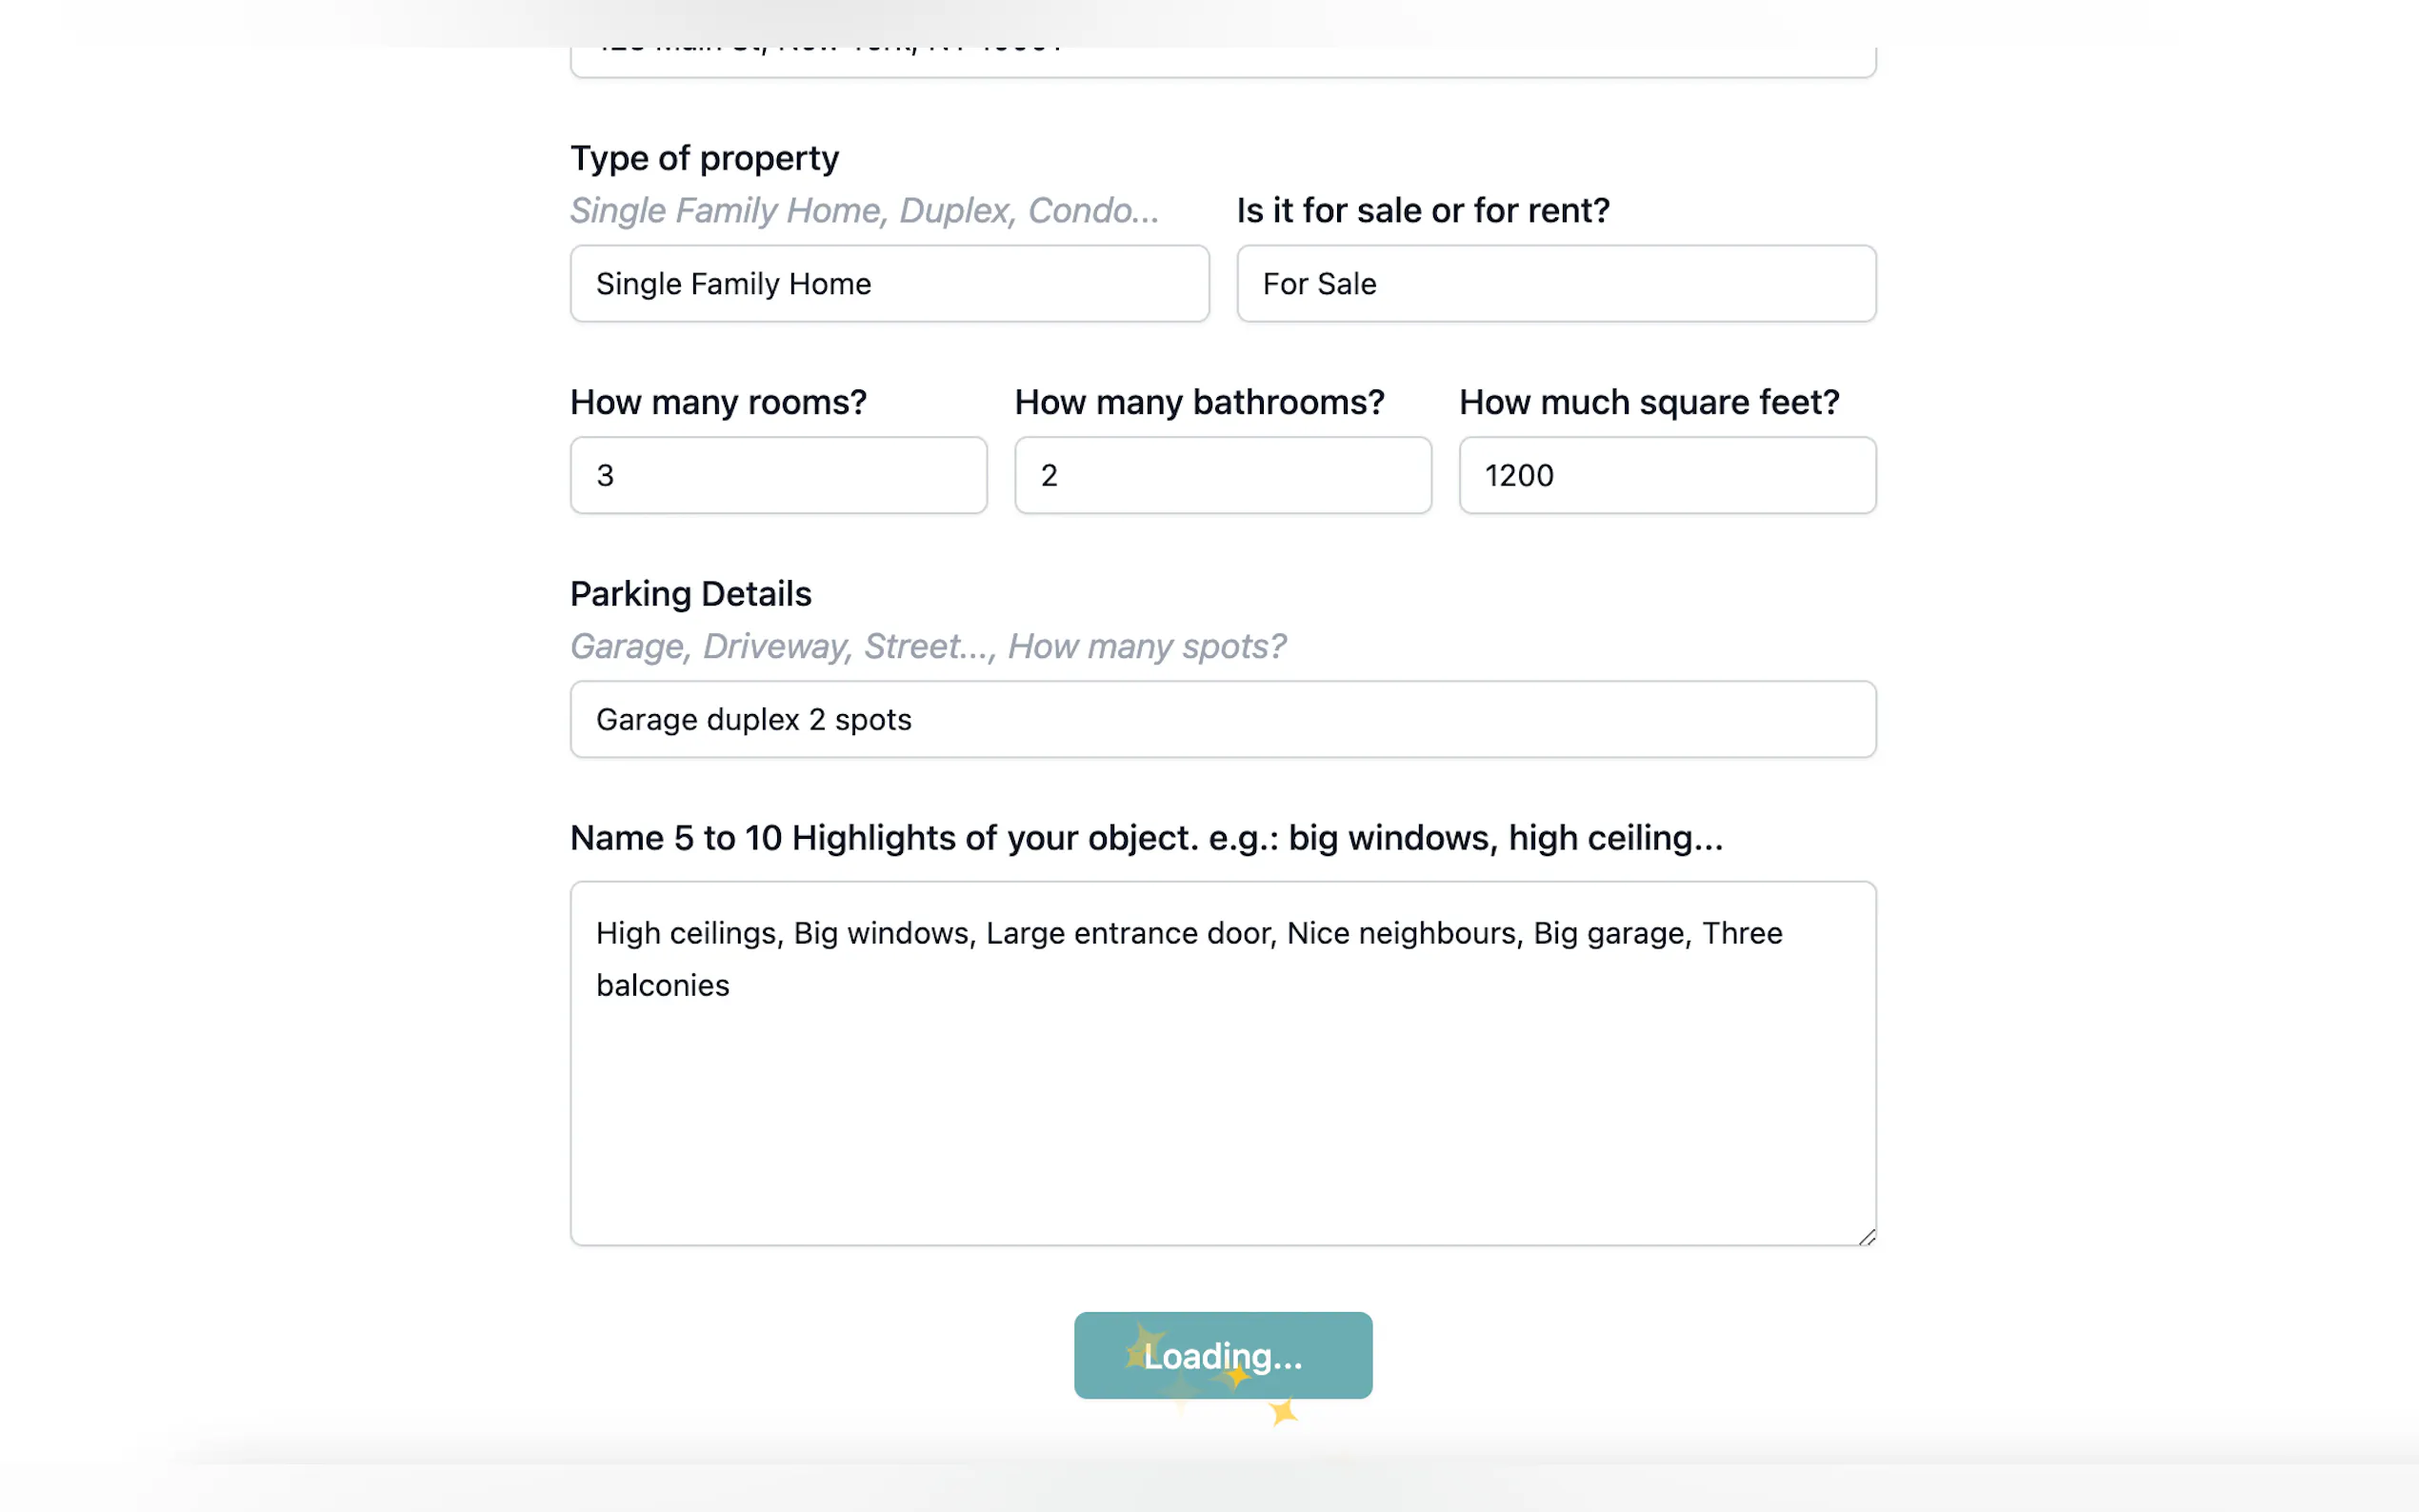
Task: Click the yellow sparkle star below Loading button
Action: pos(1283,1411)
